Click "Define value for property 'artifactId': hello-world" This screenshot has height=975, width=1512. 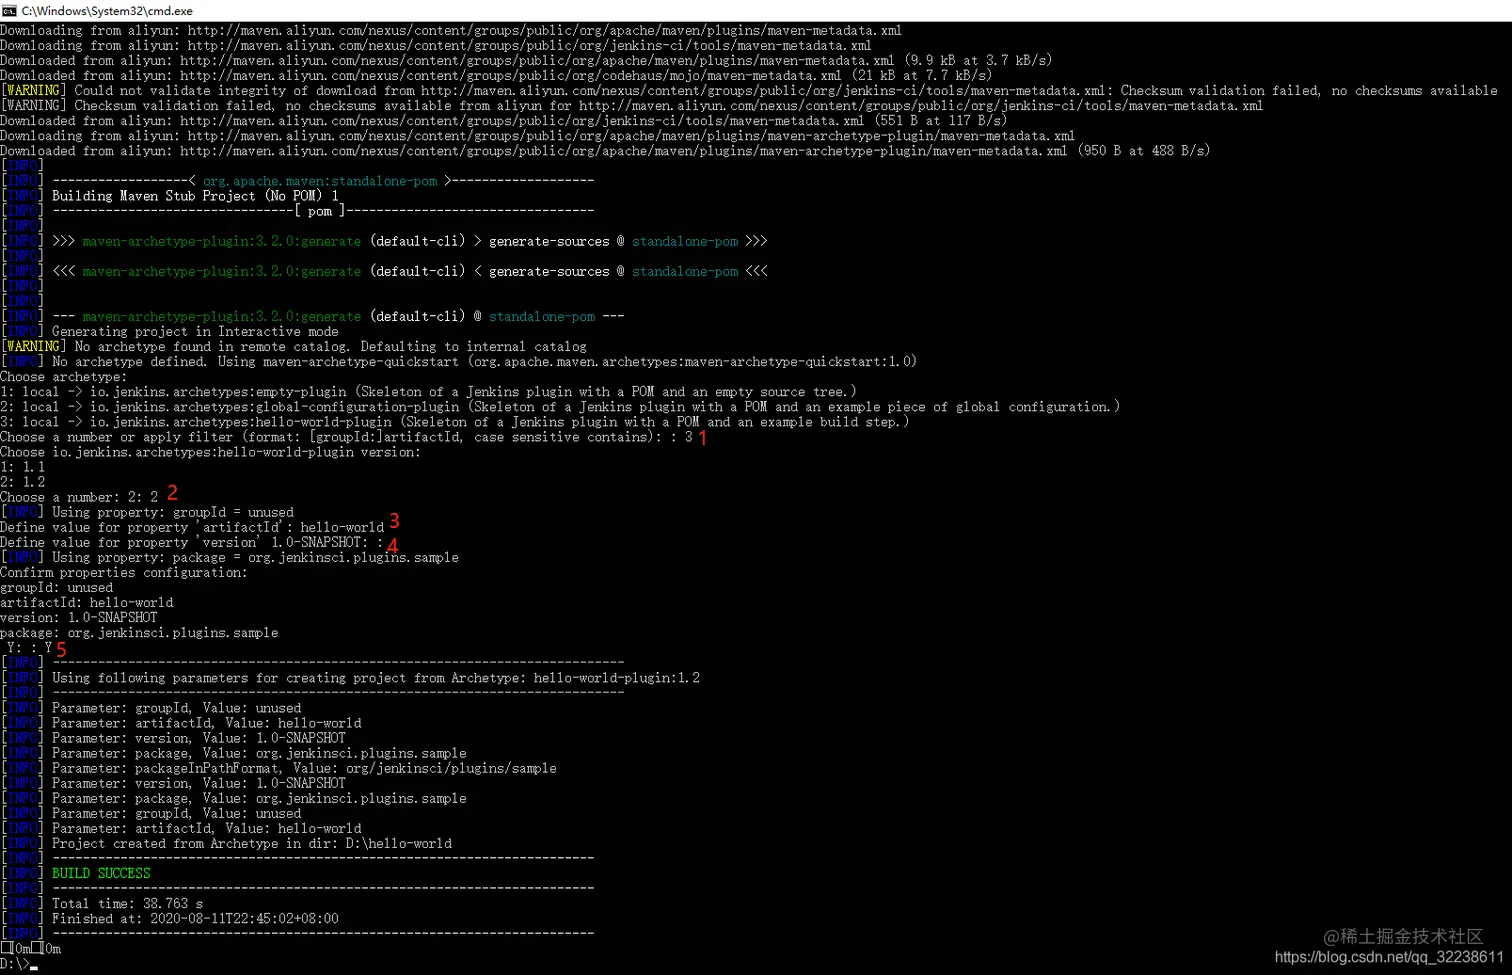pos(192,527)
